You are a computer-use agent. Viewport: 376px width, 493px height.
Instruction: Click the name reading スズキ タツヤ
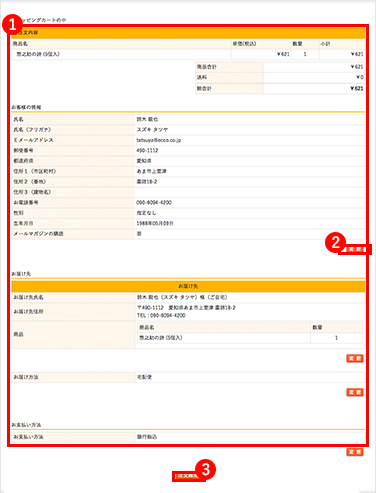pos(152,129)
